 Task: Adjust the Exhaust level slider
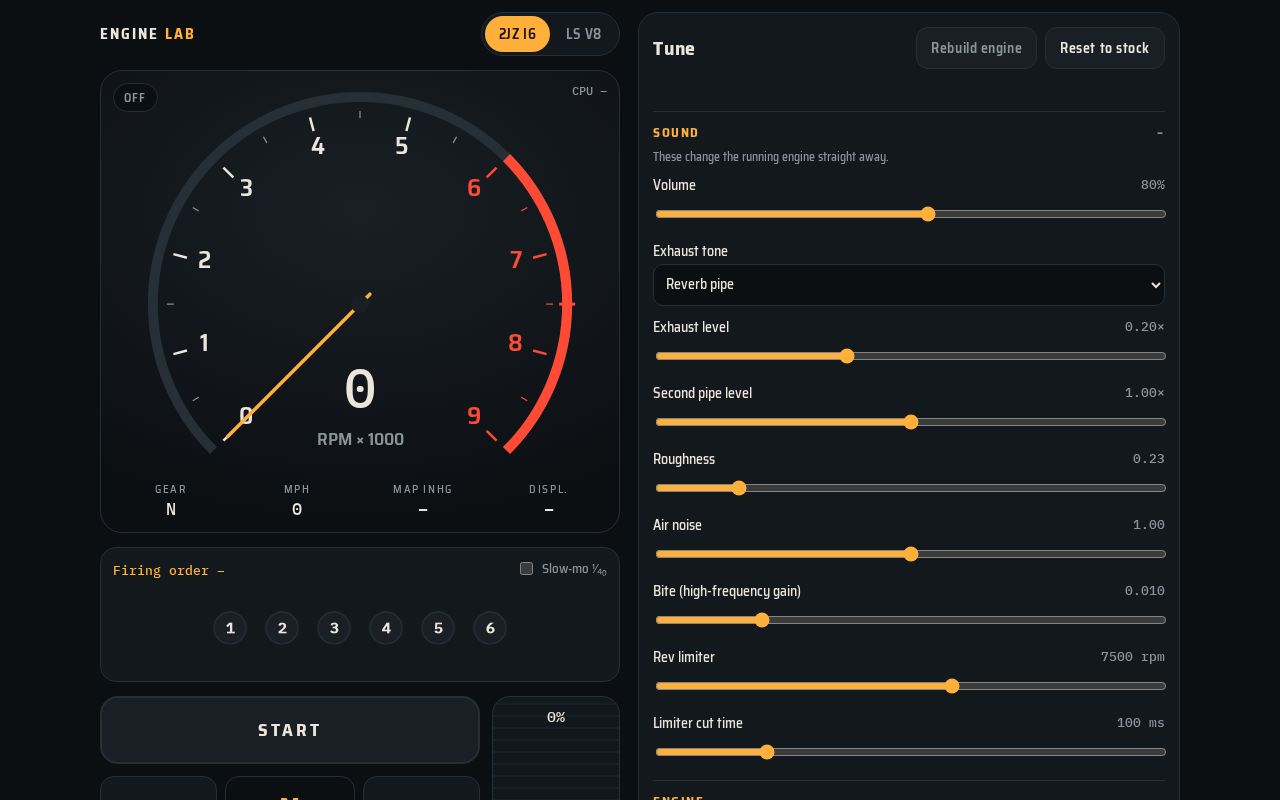pyautogui.click(x=910, y=356)
